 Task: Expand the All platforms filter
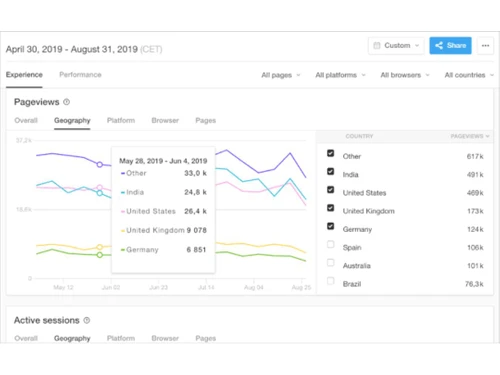click(340, 75)
